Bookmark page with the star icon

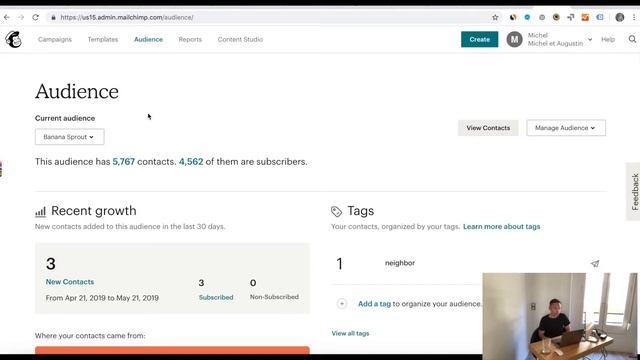(495, 17)
